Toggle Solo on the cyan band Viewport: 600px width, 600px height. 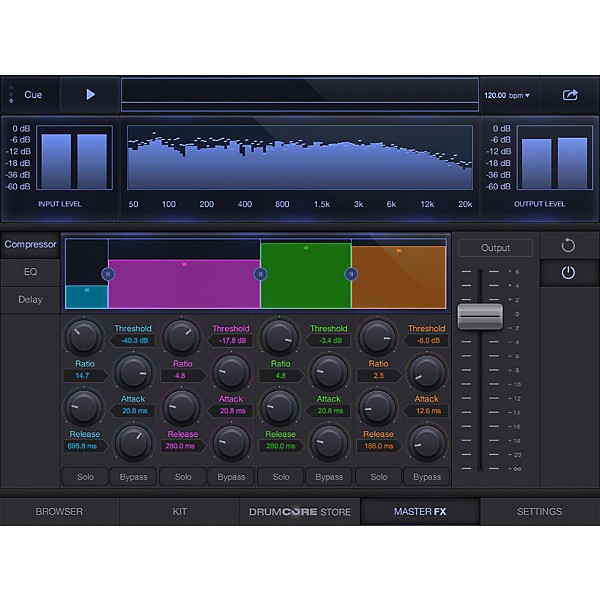tap(85, 477)
